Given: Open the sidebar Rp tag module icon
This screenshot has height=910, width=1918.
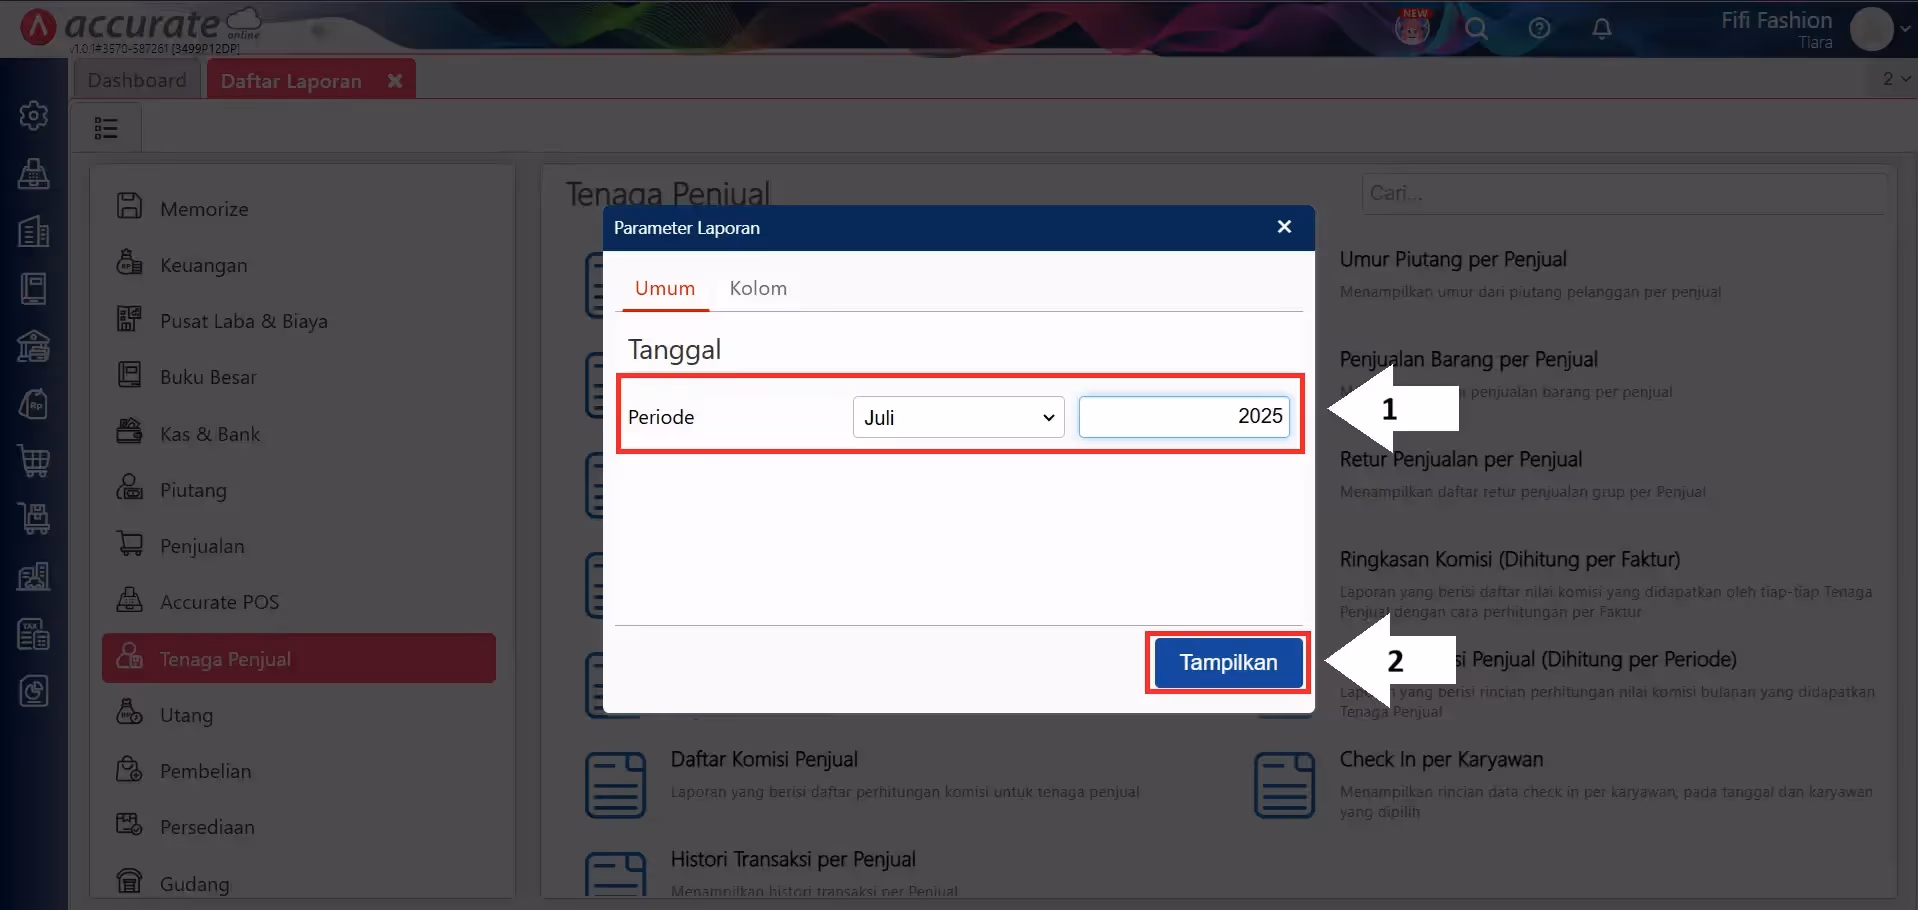Looking at the screenshot, I should pos(34,404).
